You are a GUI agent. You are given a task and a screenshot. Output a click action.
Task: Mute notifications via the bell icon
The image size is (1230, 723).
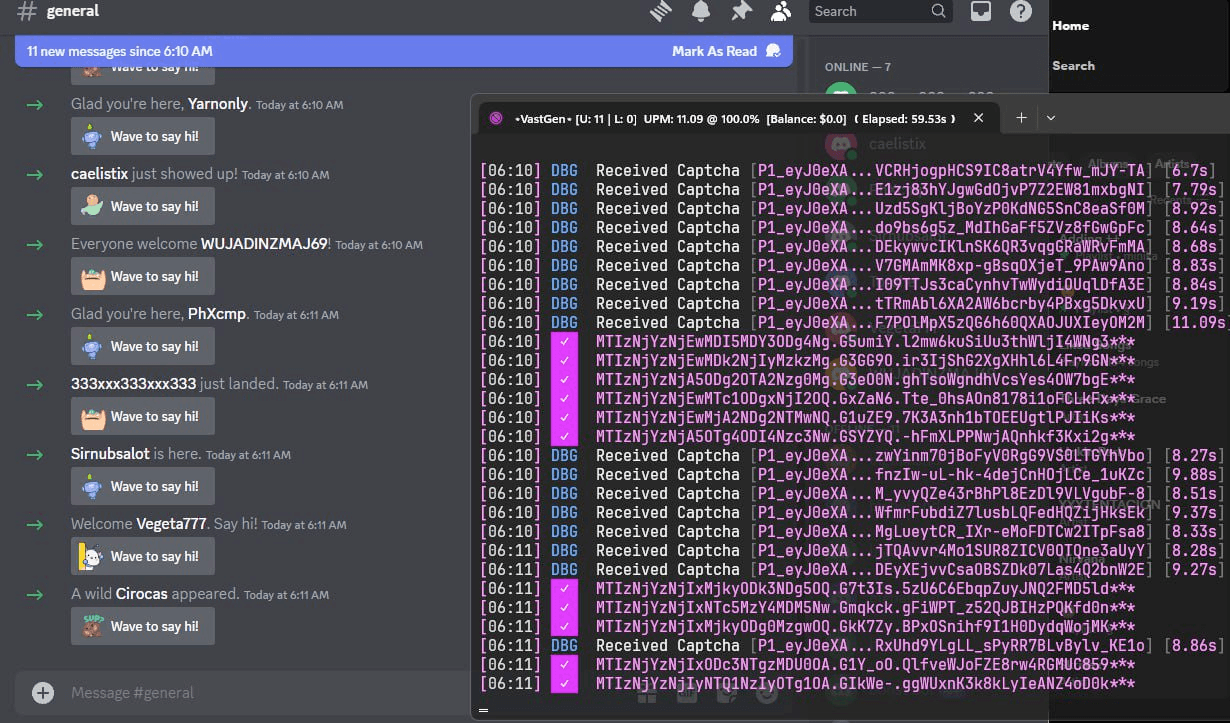[701, 12]
